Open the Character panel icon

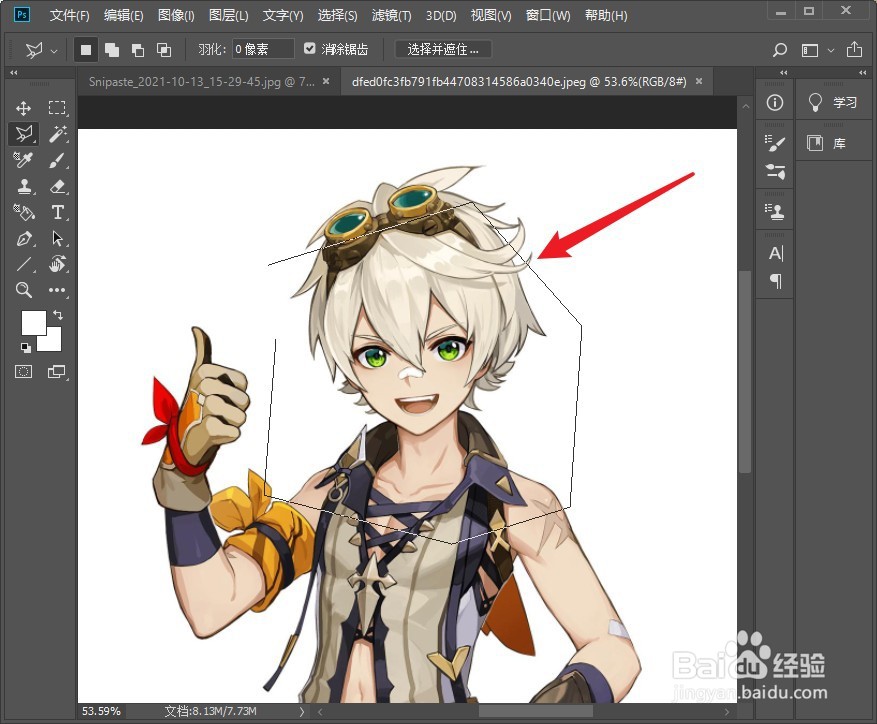coord(776,253)
